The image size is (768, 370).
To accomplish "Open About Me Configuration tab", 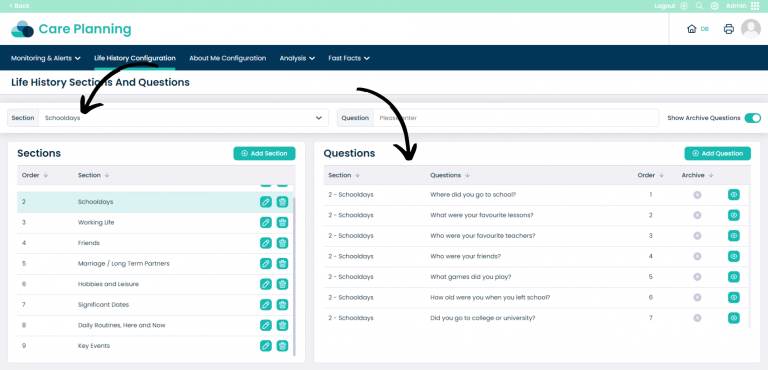I will (228, 58).
